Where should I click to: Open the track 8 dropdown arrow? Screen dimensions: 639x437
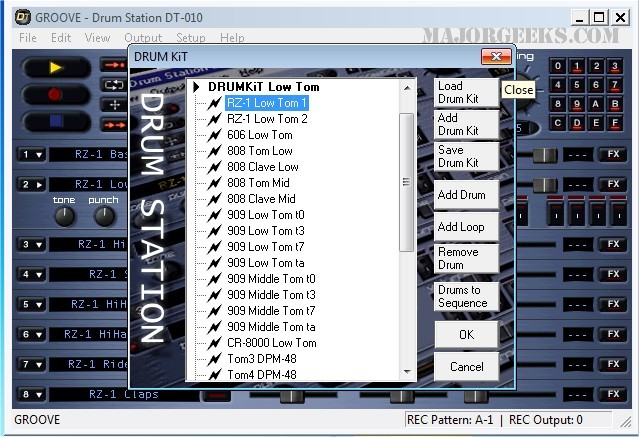tap(39, 395)
